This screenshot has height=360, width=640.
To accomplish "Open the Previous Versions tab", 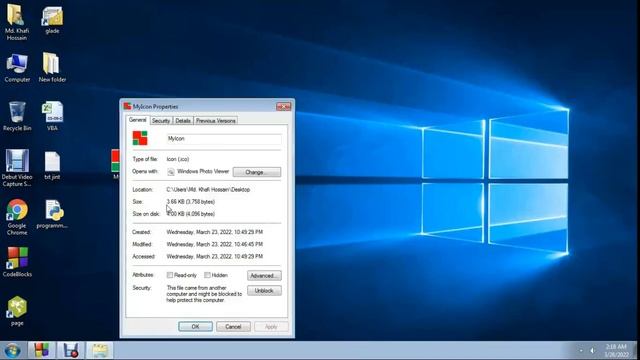I will click(216, 121).
